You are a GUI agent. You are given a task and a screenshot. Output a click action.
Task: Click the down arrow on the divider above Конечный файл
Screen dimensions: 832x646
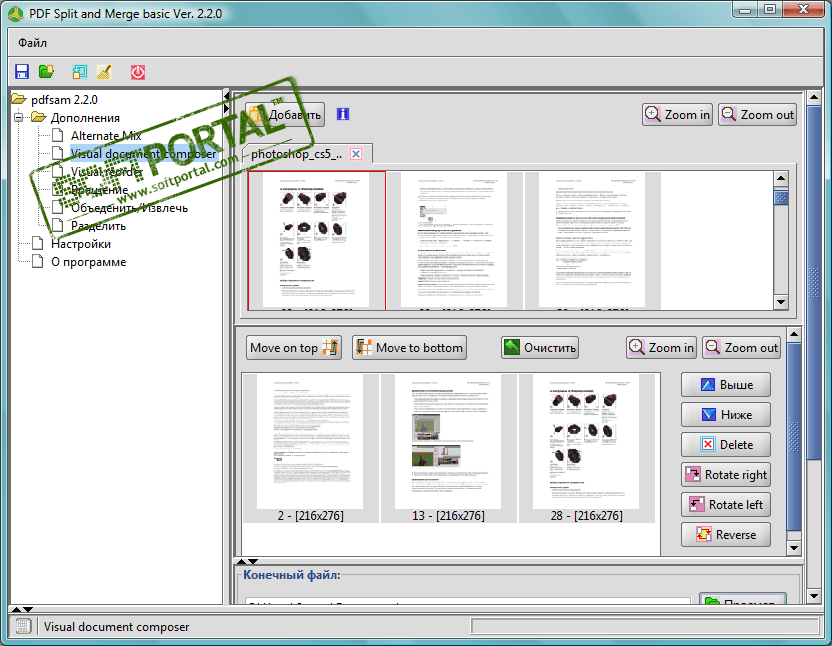tap(253, 561)
